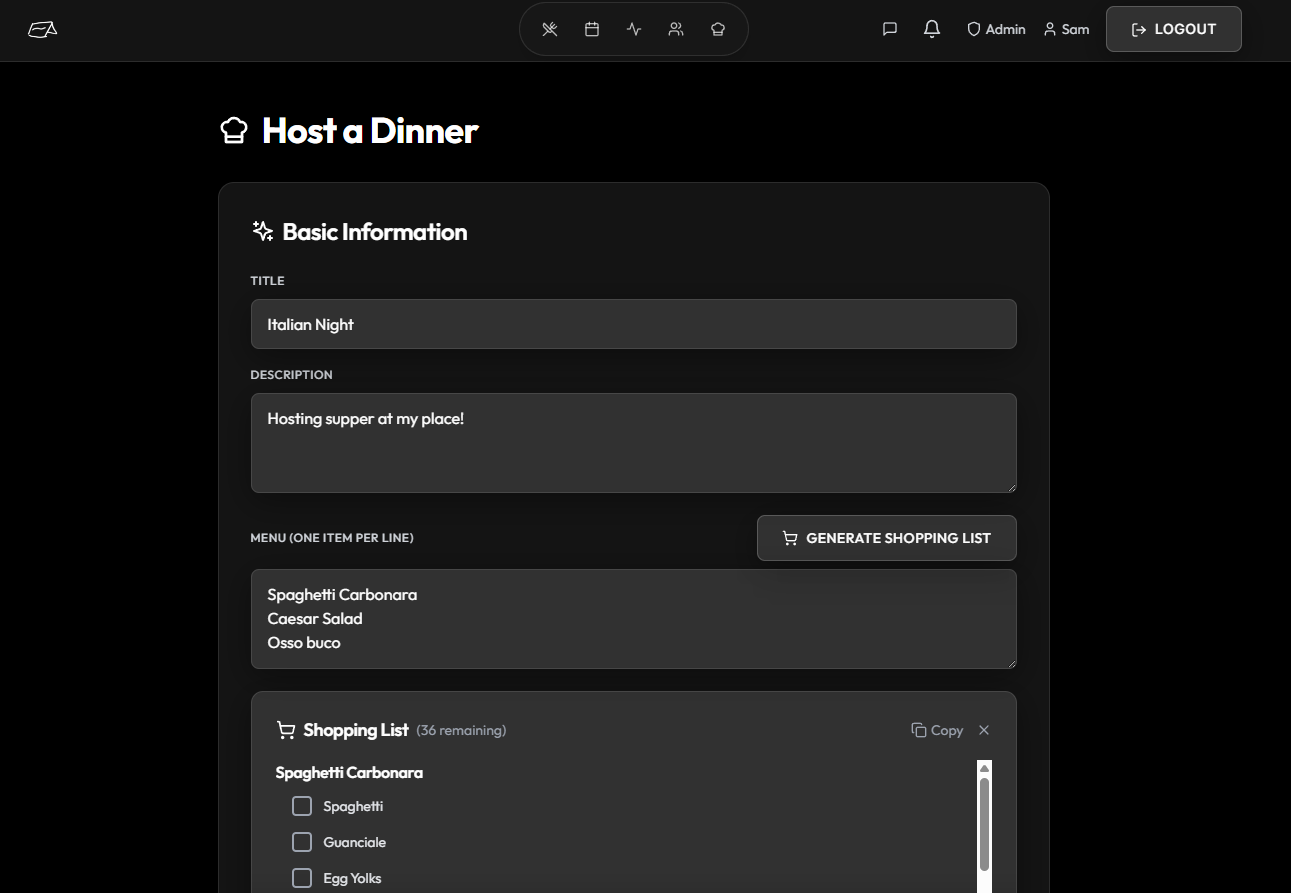
Task: Click the LOGOUT button
Action: coord(1174,29)
